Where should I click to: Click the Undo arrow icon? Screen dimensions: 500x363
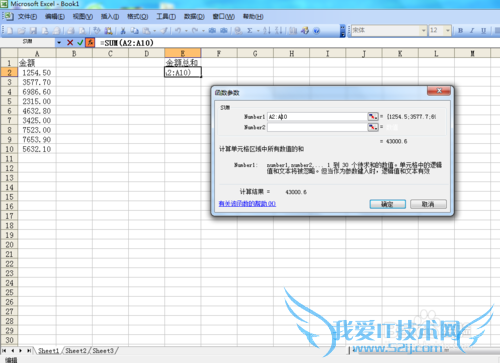[178, 31]
